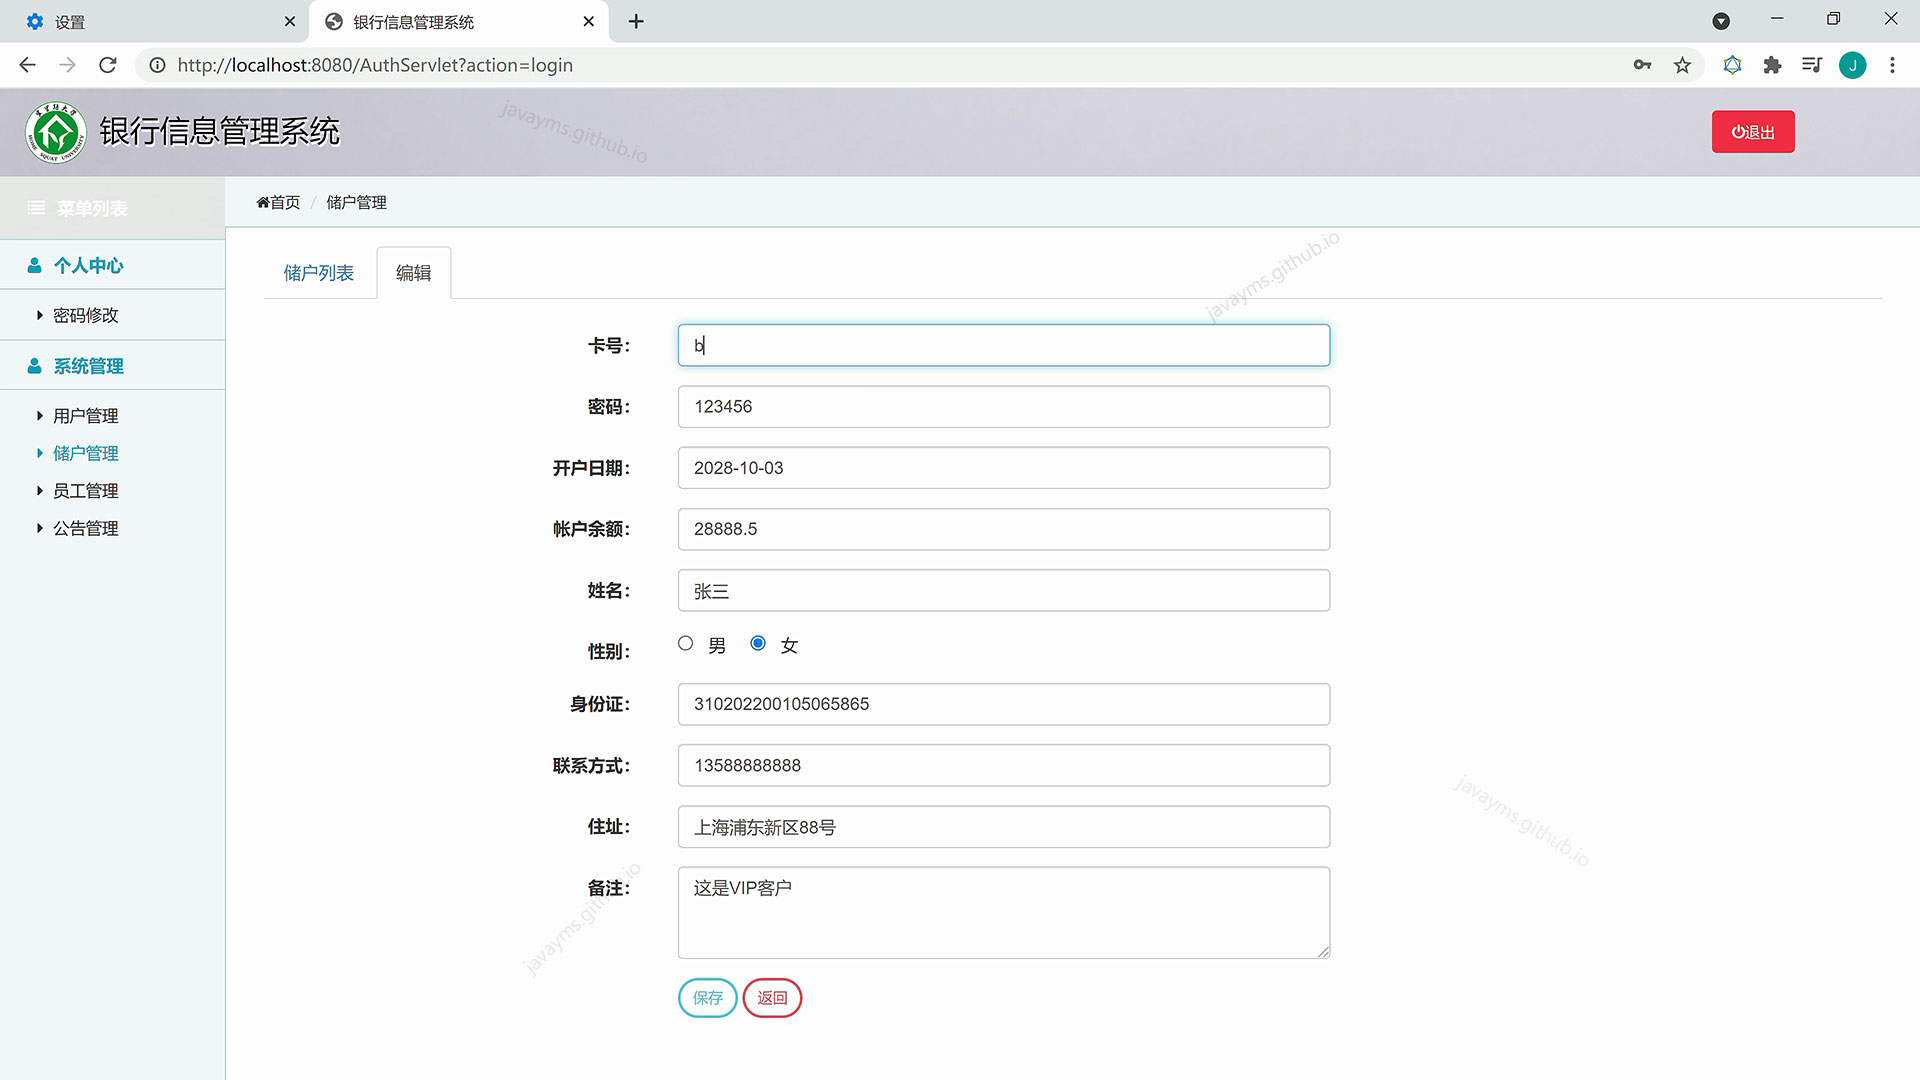Open the browser extensions puzzle icon
Screen dimensions: 1920x1080
click(1772, 65)
